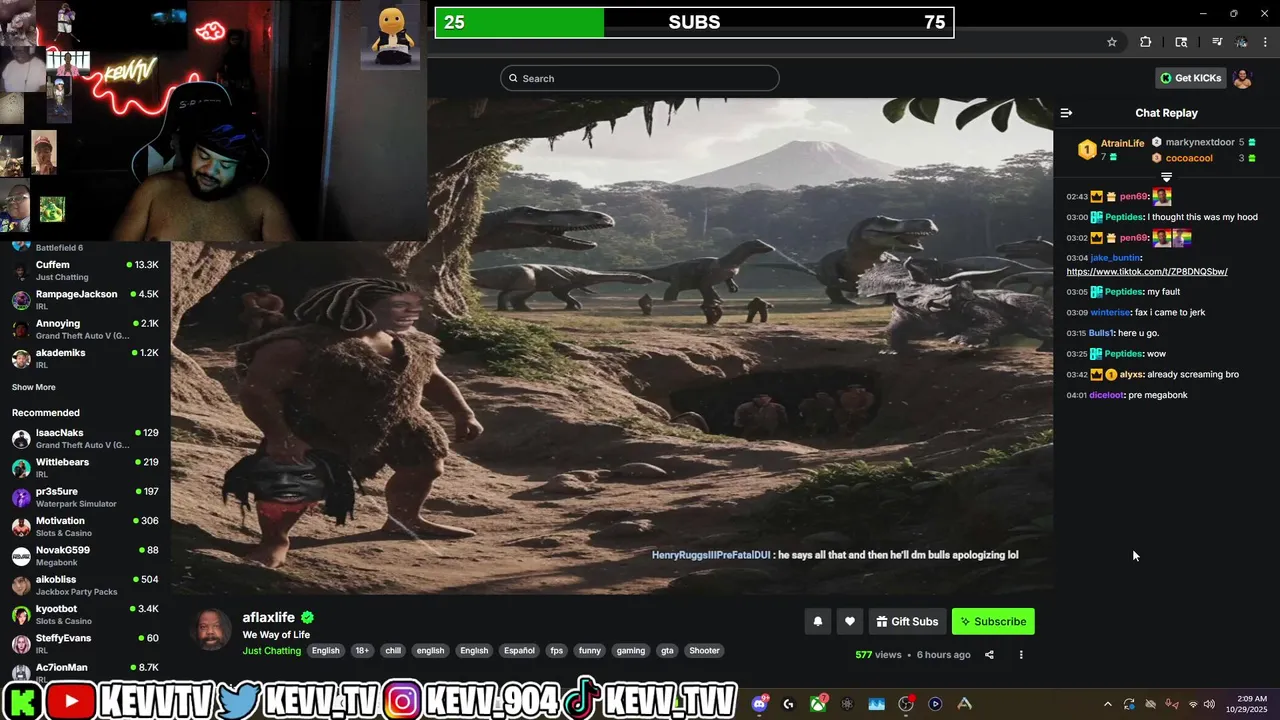The image size is (1280, 720).
Task: Select the chill tag
Action: pyautogui.click(x=393, y=650)
